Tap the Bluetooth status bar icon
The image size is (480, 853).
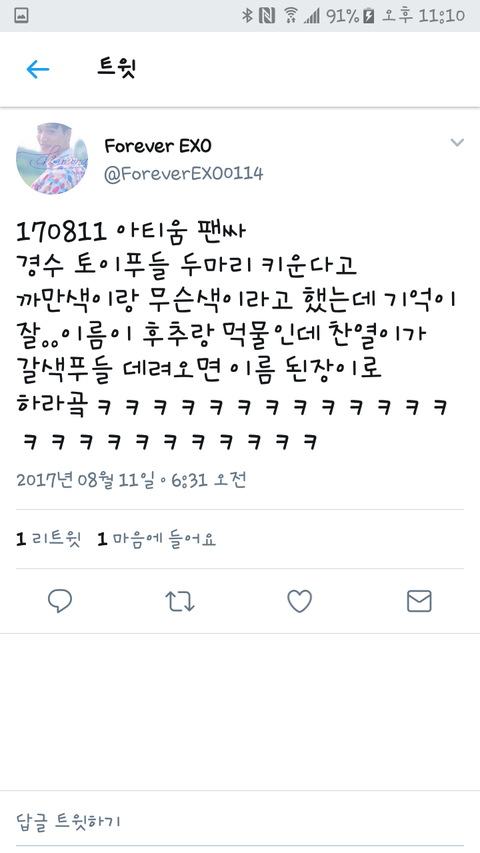pyautogui.click(x=248, y=16)
